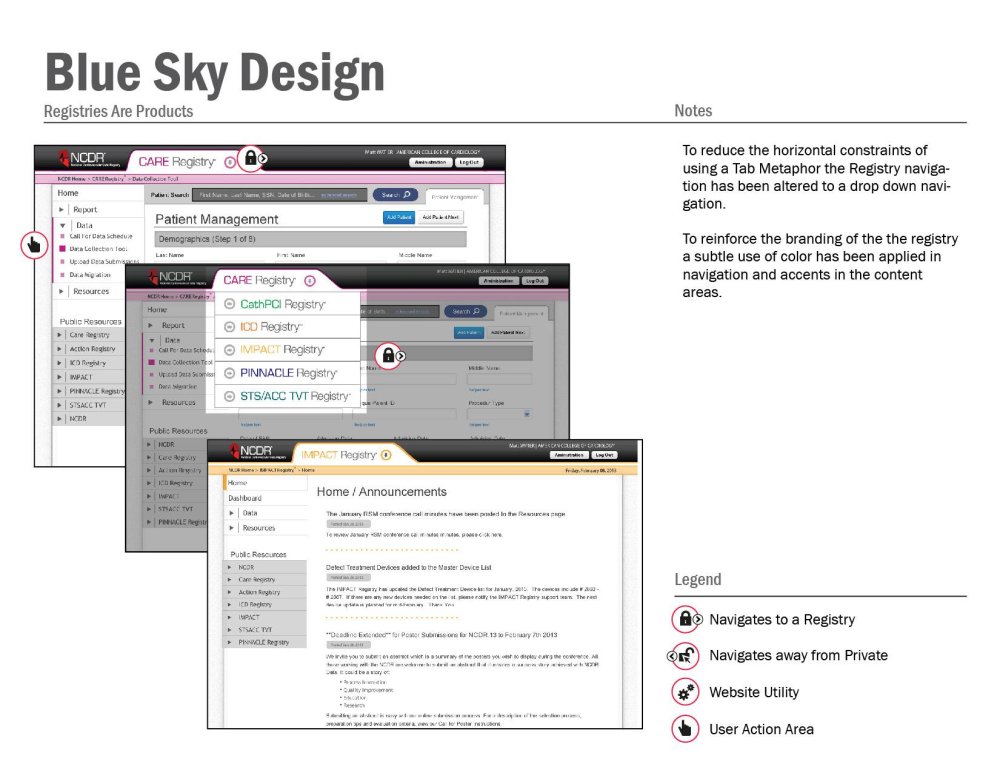Click the IMPACT Registry breadcrumb link

[277, 470]
